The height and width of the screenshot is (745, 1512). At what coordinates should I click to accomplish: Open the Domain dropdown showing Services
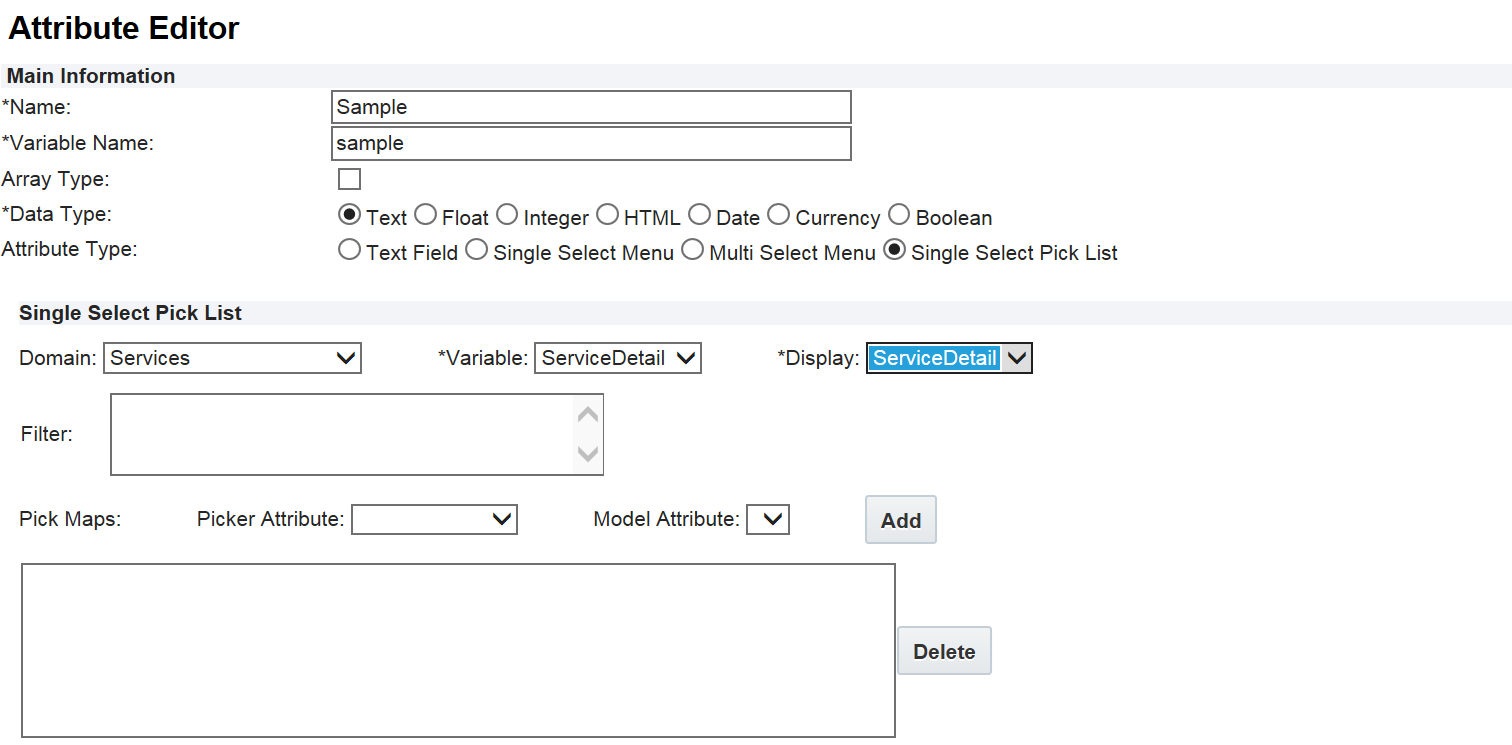coord(232,358)
